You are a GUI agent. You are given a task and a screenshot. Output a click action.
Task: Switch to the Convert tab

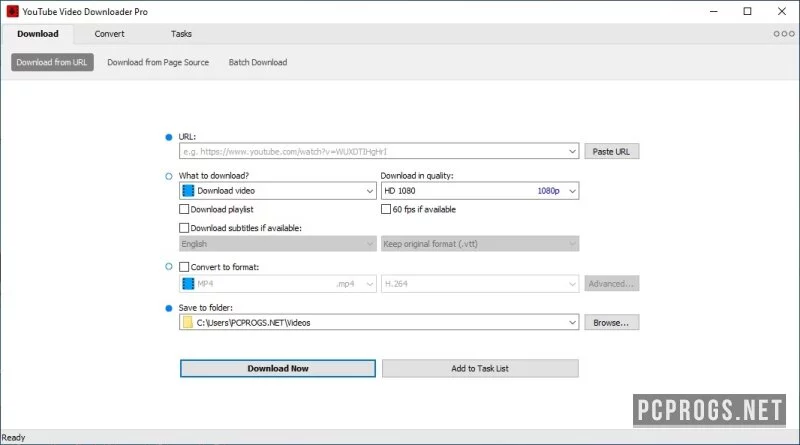coord(109,34)
